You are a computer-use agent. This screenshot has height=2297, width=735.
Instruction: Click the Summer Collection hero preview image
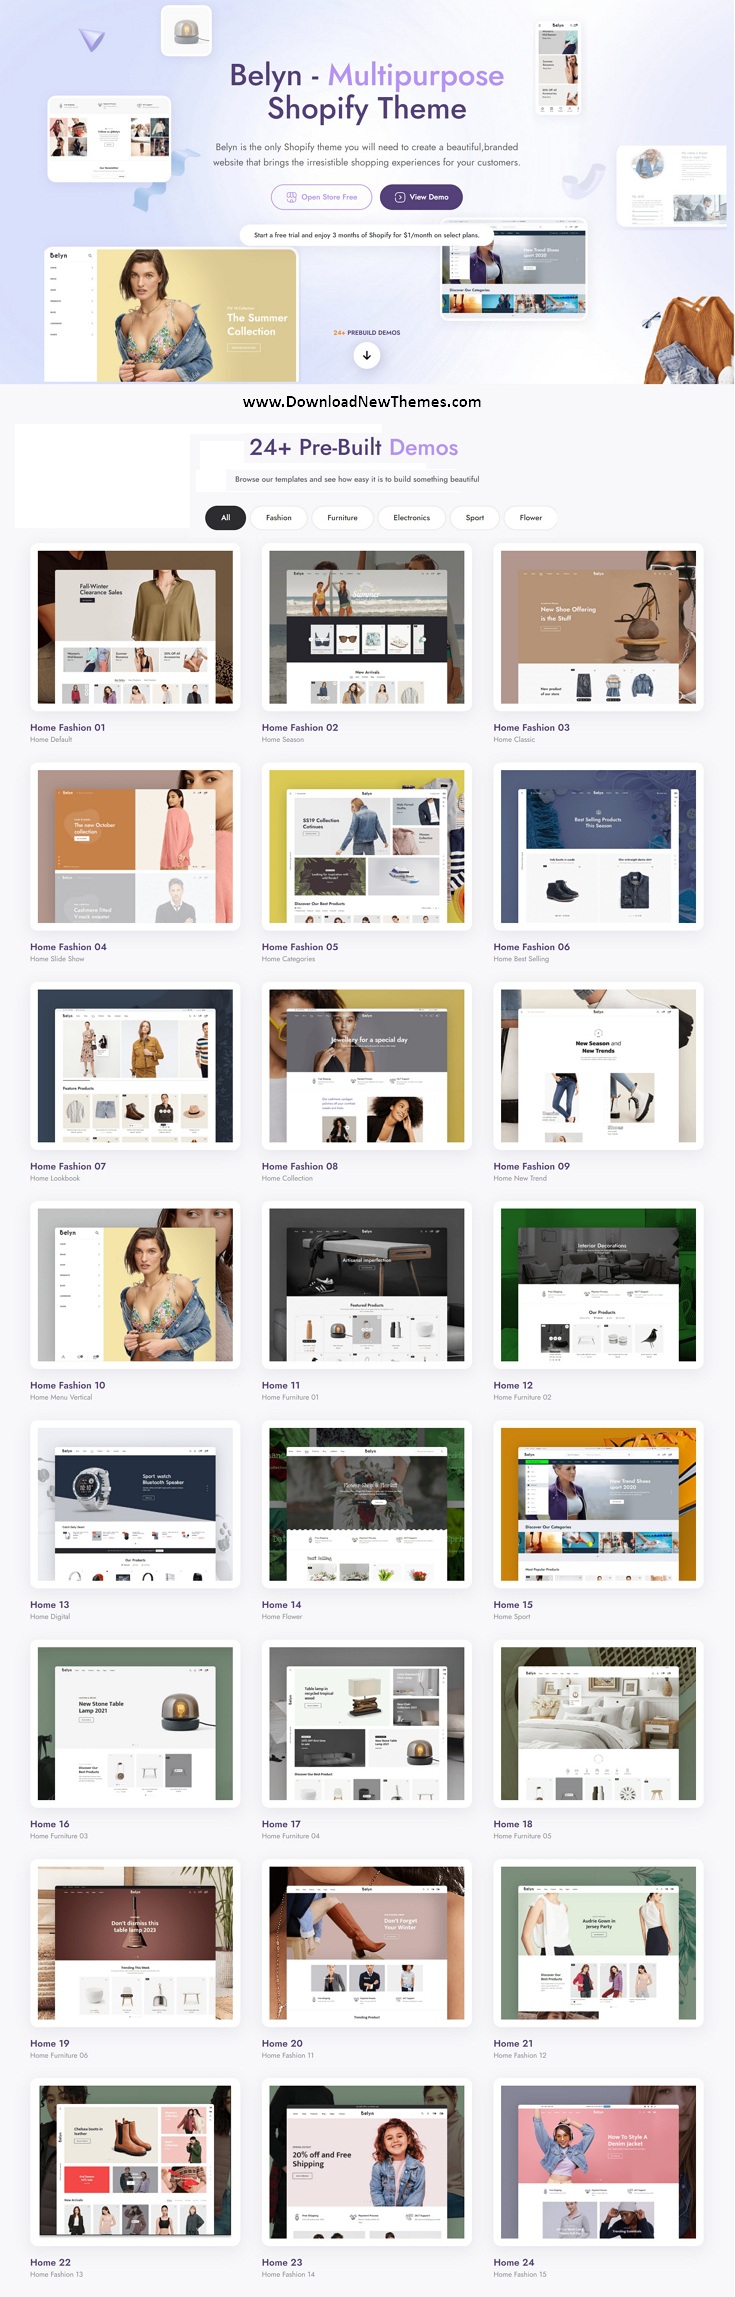coord(171,315)
